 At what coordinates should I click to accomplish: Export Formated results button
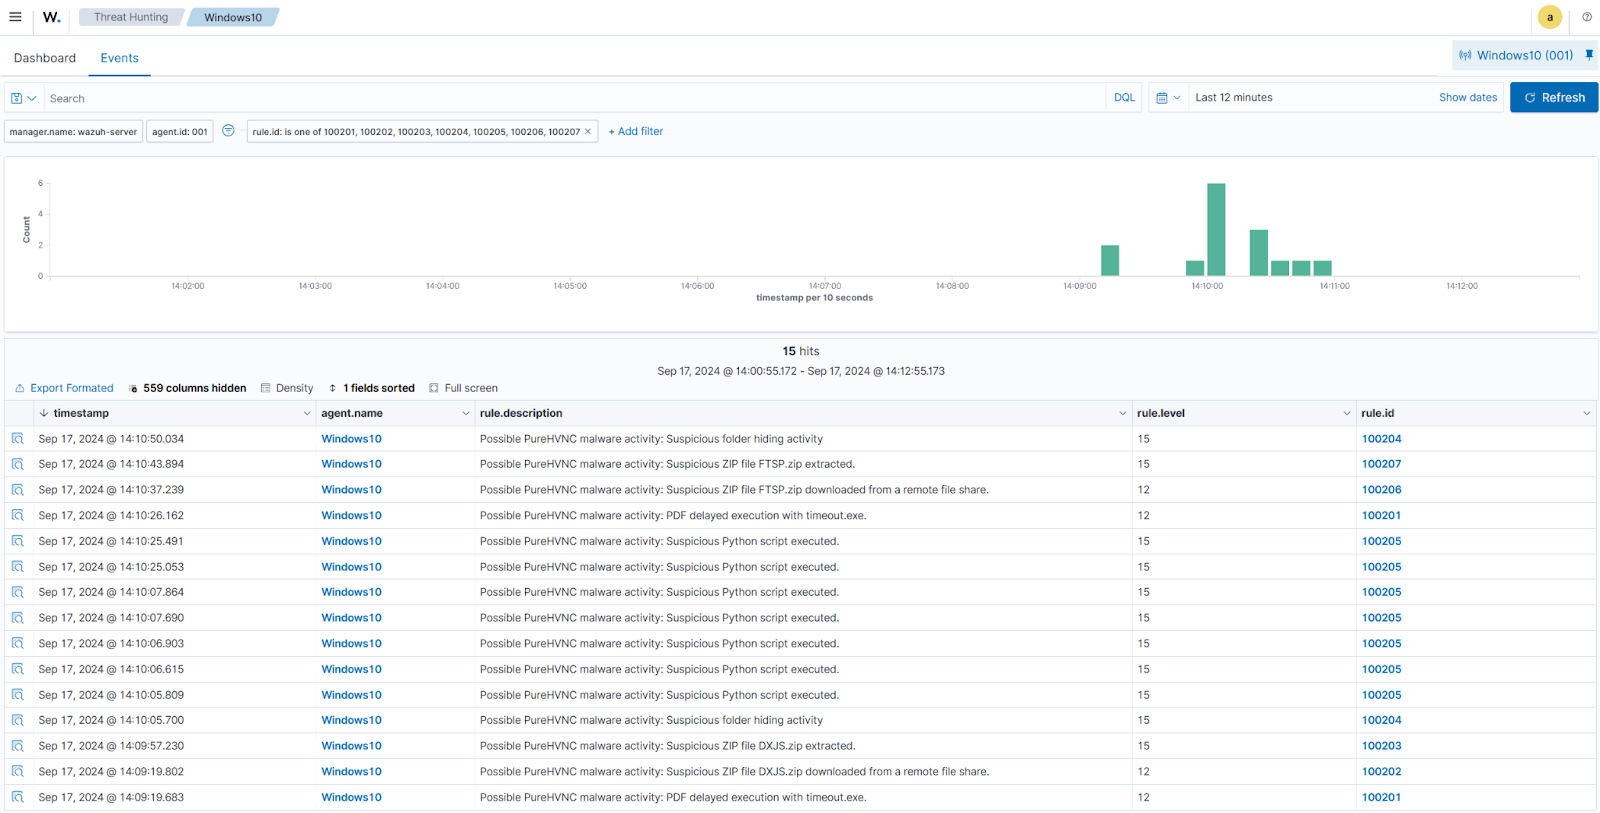coord(64,388)
